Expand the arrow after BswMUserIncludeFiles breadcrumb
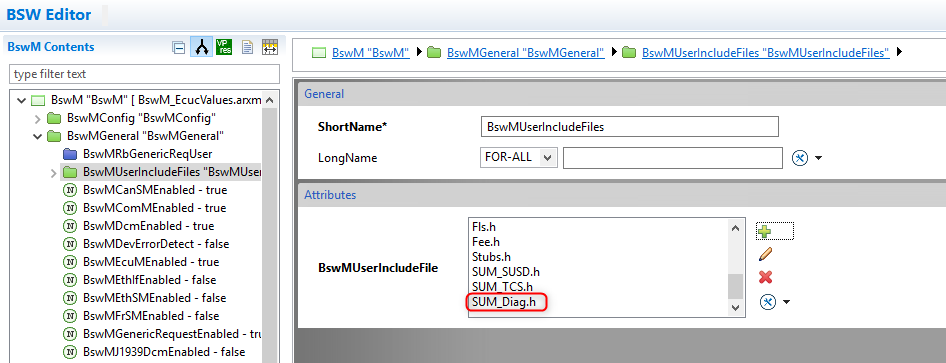This screenshot has height=363, width=946. [900, 53]
